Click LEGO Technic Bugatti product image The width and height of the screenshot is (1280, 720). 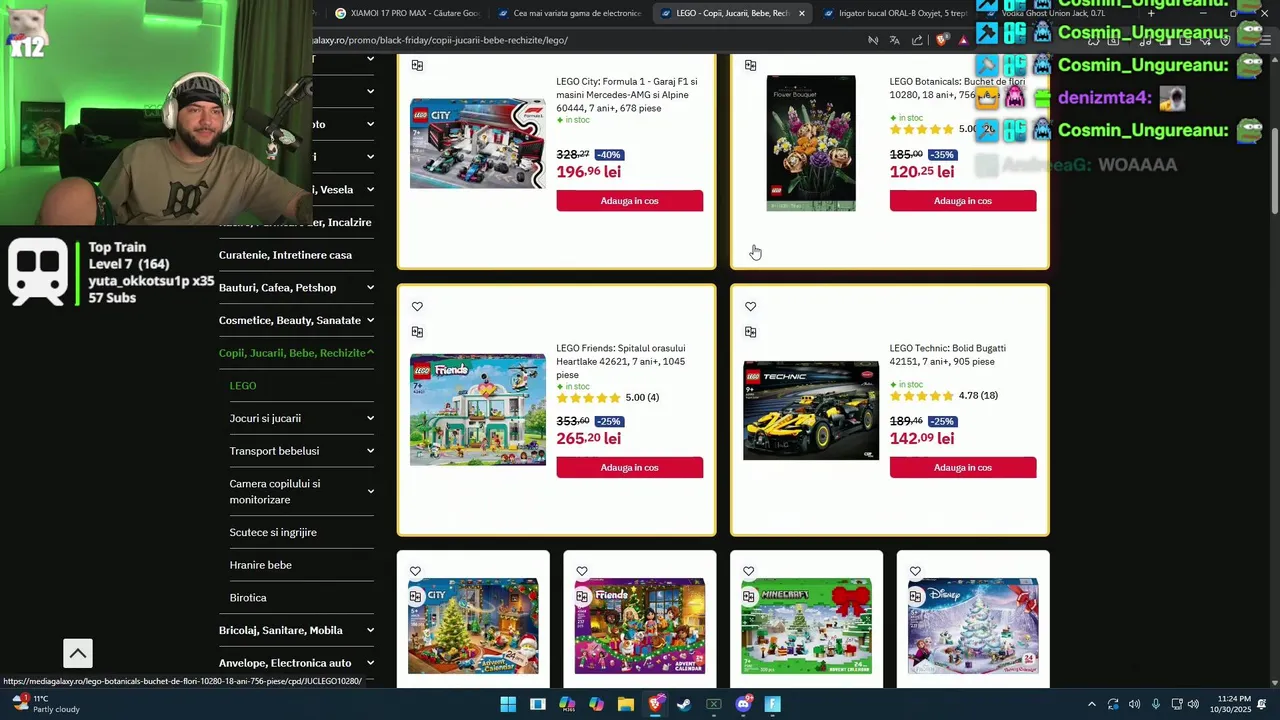(x=811, y=410)
